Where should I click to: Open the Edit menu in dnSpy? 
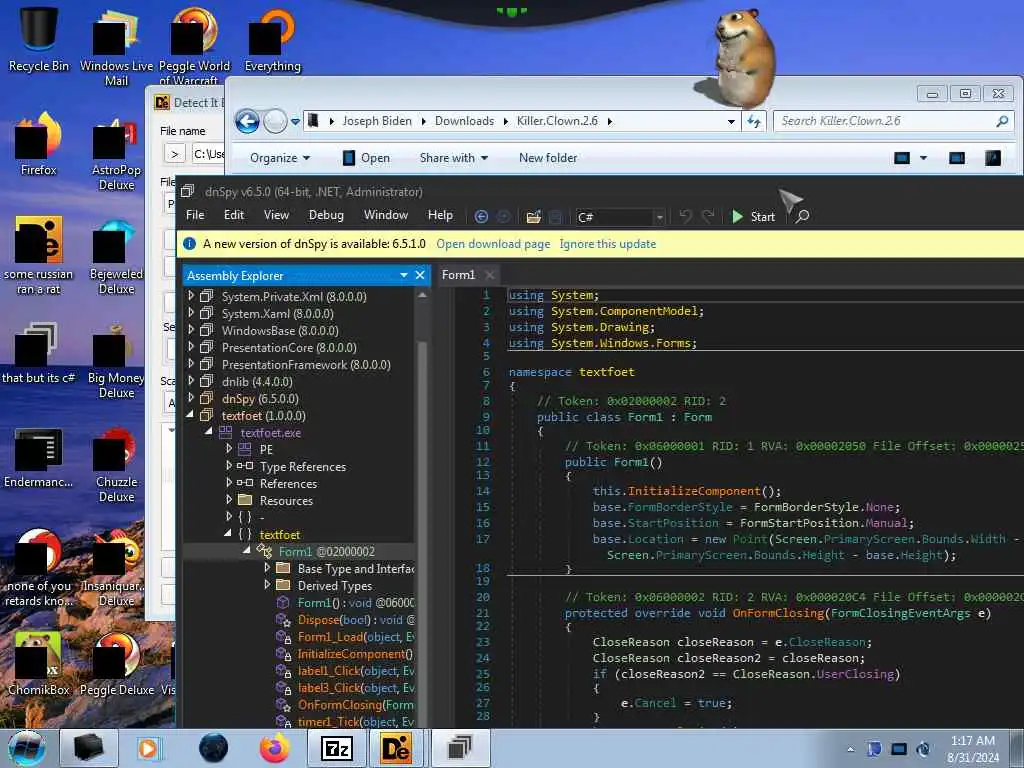tap(234, 215)
